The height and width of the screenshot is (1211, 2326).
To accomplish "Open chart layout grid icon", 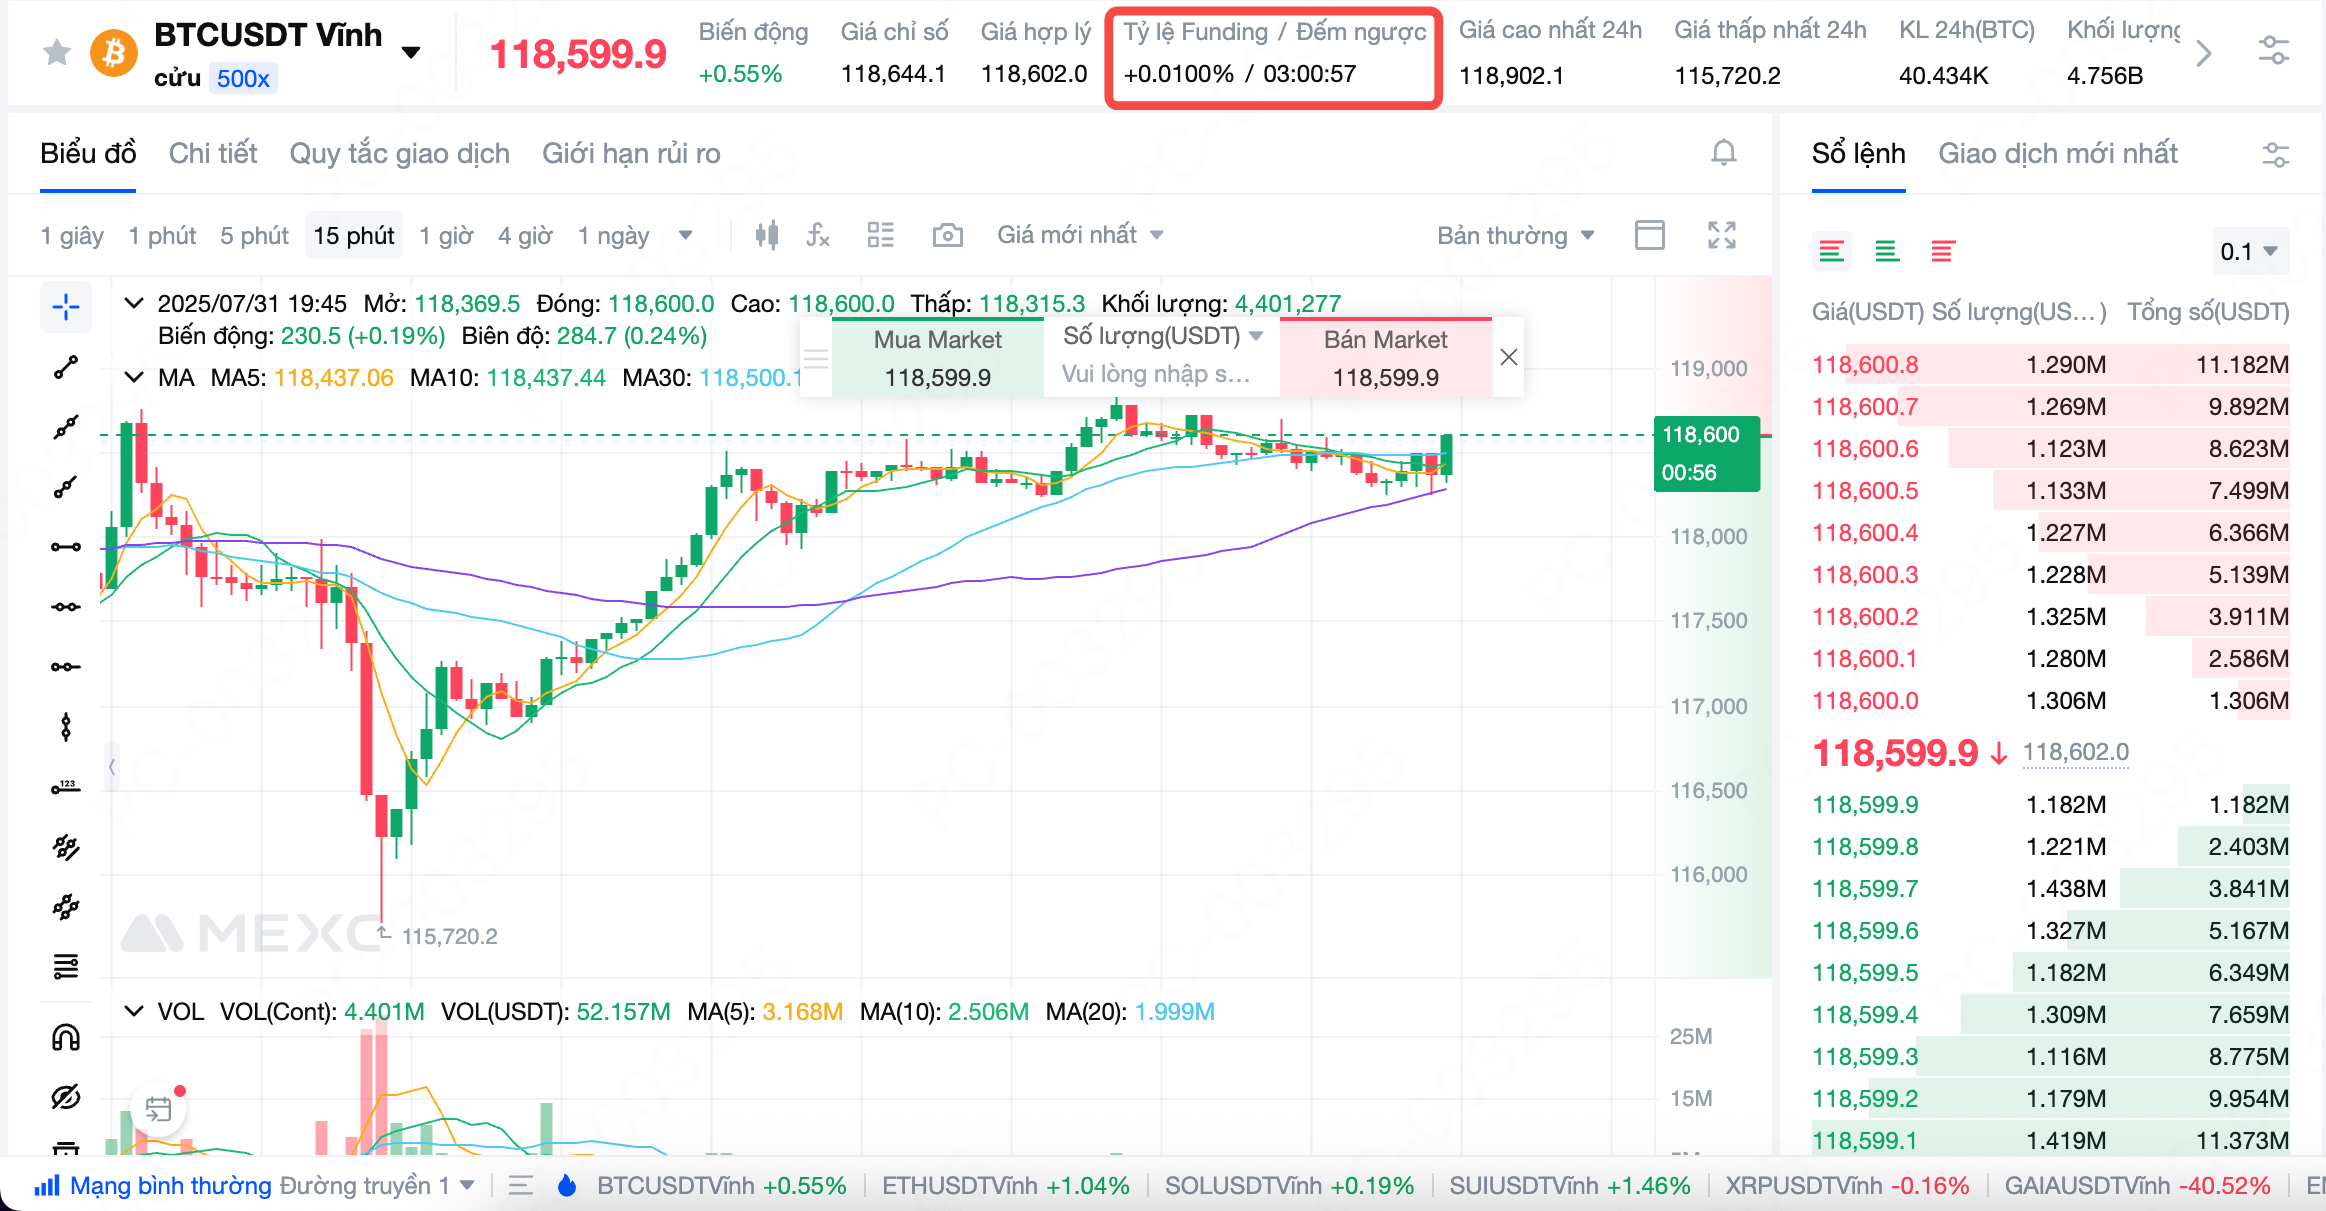I will click(x=881, y=235).
